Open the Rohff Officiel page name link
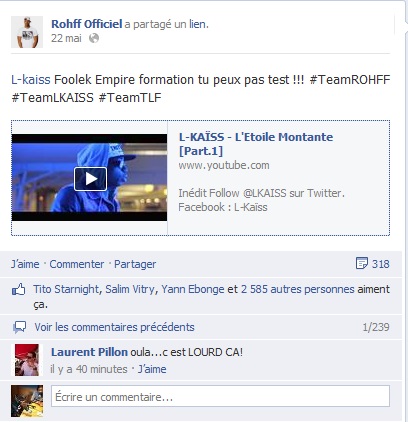 (87, 24)
